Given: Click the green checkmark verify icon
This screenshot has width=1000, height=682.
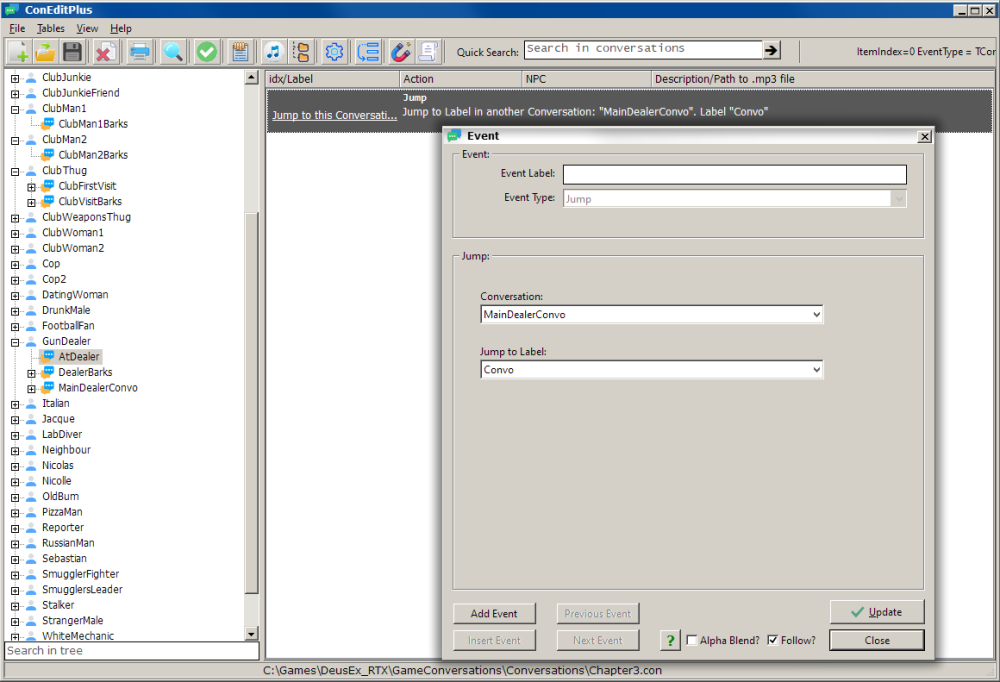Looking at the screenshot, I should tap(207, 52).
